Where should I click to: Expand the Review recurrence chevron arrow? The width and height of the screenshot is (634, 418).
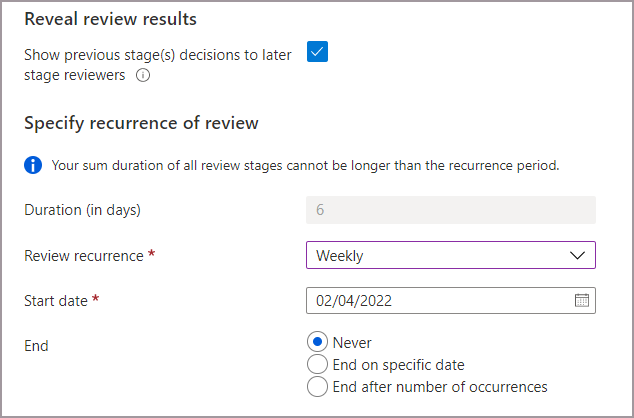click(577, 255)
